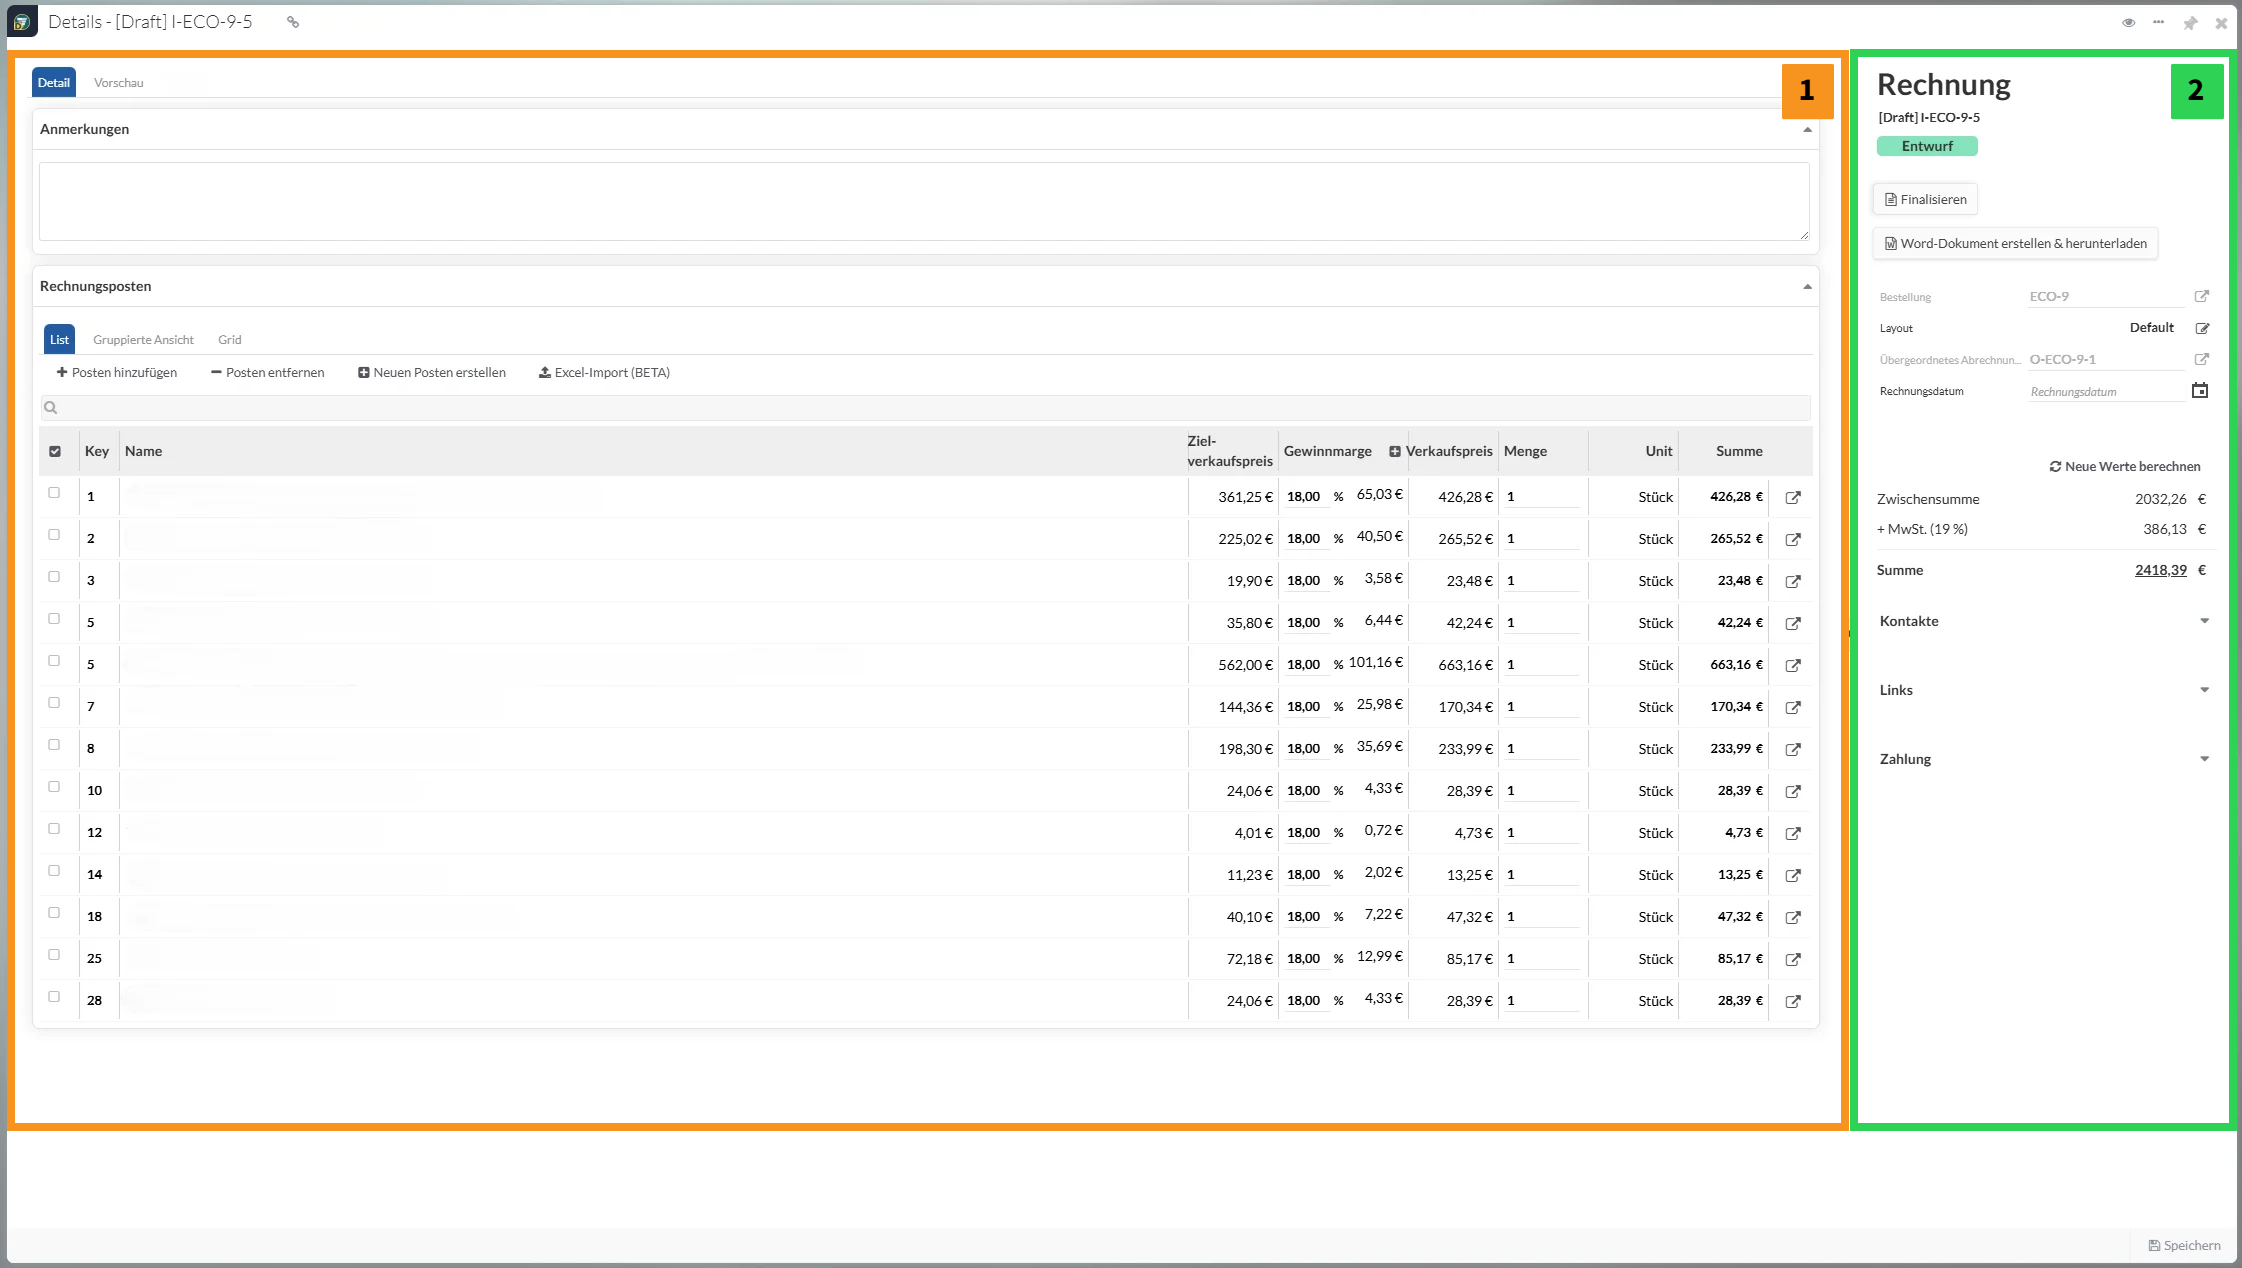Click into the Anmerkungen text area
The image size is (2242, 1268).
(923, 201)
